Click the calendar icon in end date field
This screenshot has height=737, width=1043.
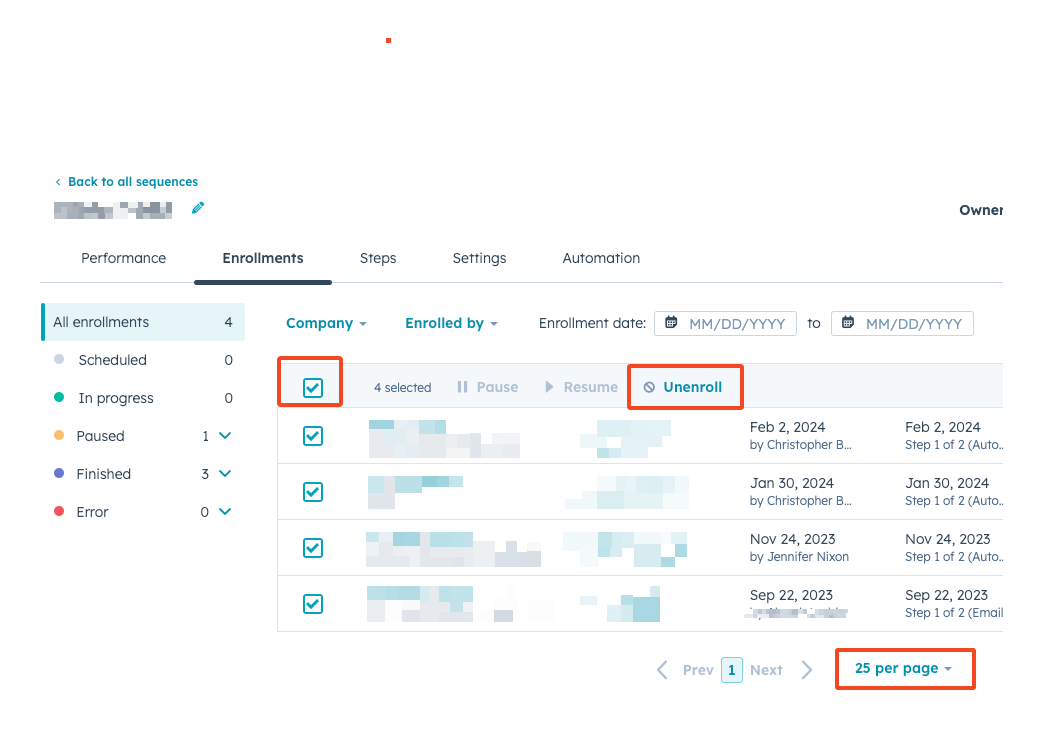point(848,323)
